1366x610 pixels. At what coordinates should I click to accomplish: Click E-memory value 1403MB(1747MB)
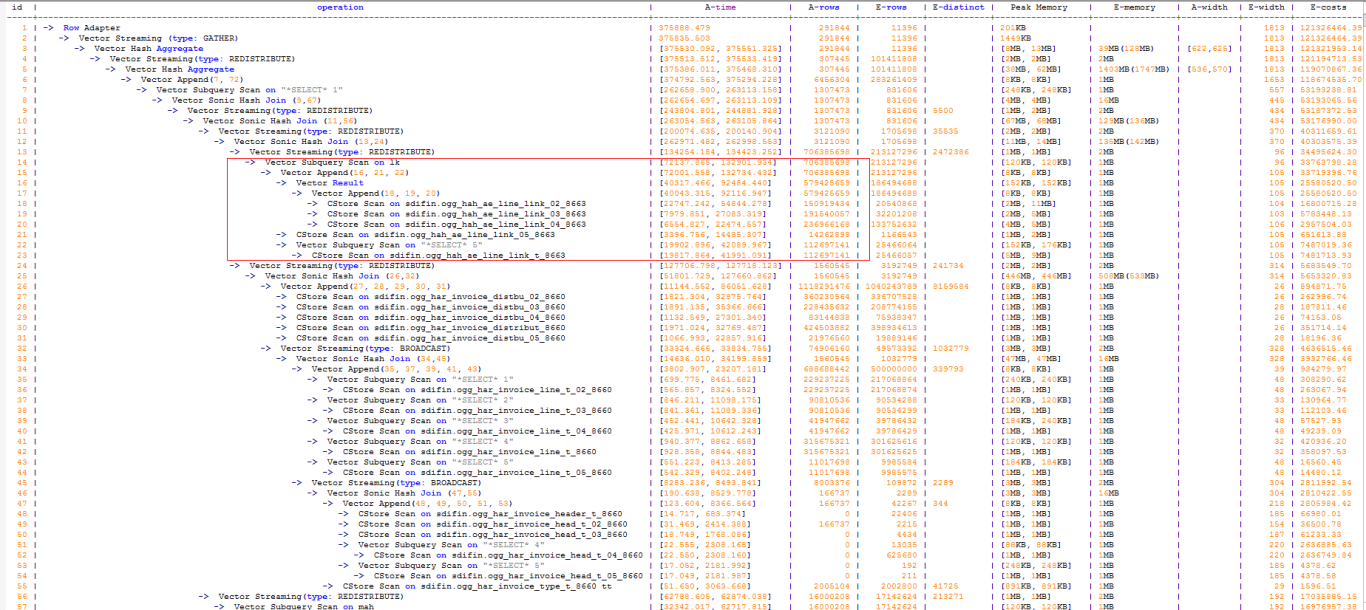1134,69
